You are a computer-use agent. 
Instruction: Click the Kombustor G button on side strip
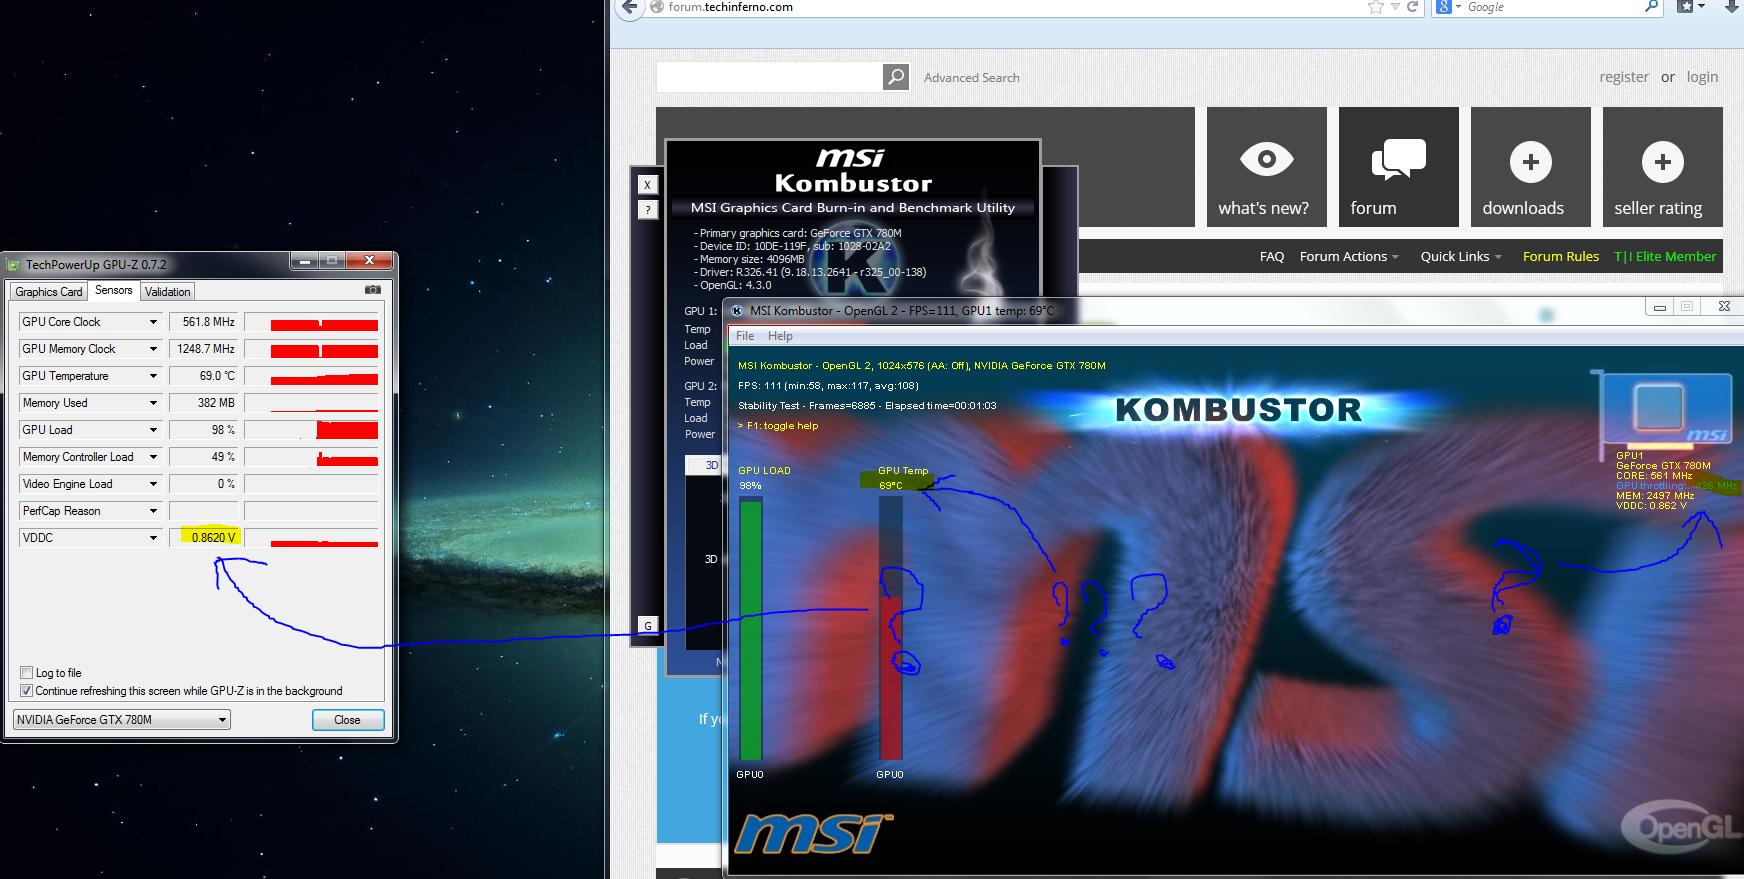tap(648, 626)
